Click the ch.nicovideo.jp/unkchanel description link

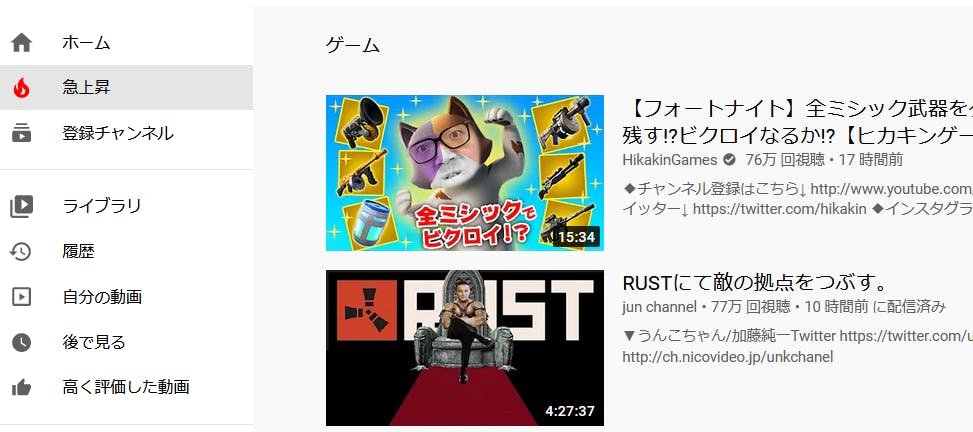[x=727, y=357]
